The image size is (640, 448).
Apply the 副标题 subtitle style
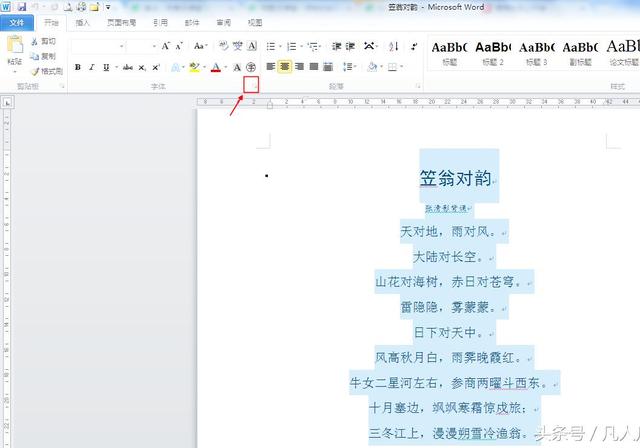(580, 54)
